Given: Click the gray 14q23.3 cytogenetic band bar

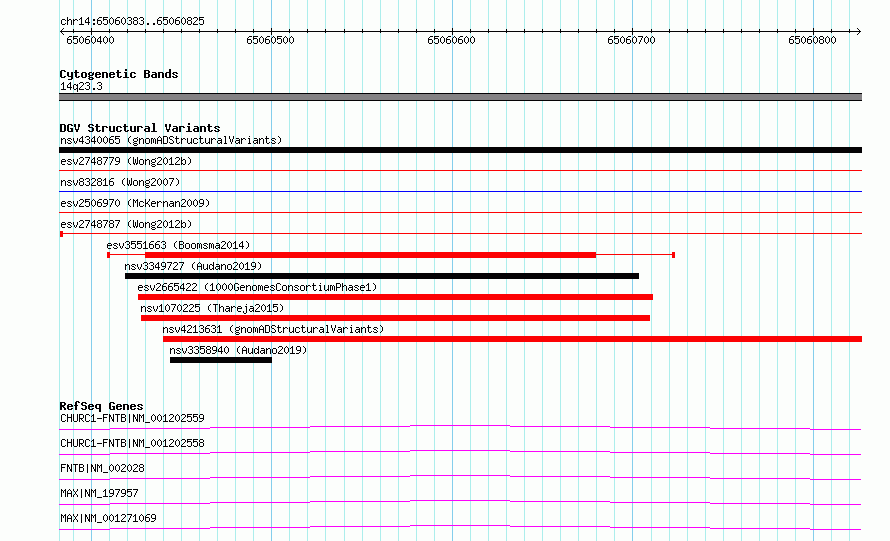Looking at the screenshot, I should [460, 97].
